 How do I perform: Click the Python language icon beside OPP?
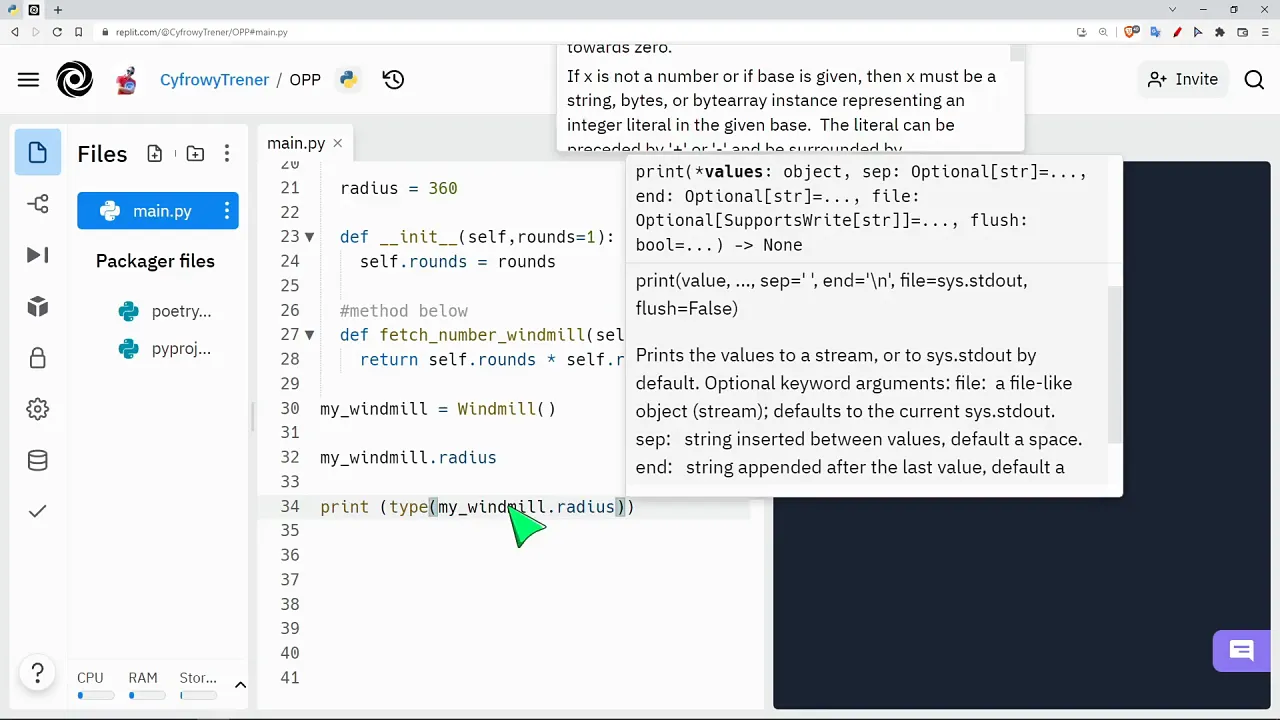pos(348,80)
